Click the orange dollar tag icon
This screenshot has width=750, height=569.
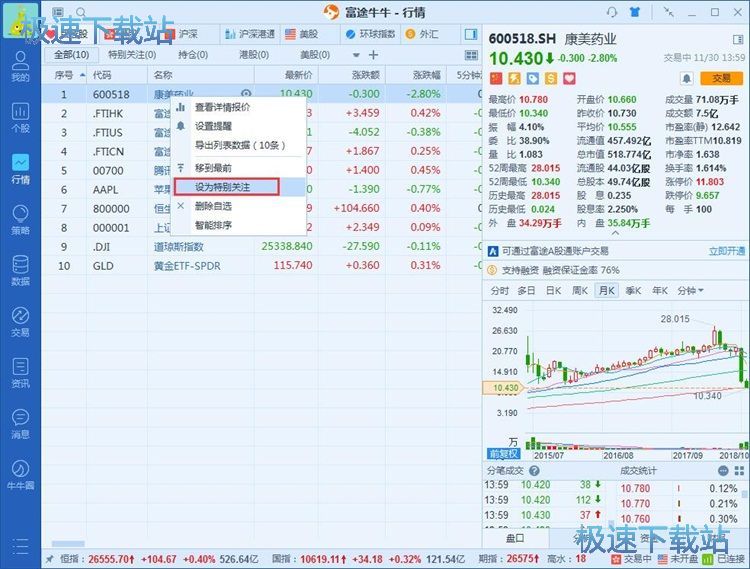point(551,78)
